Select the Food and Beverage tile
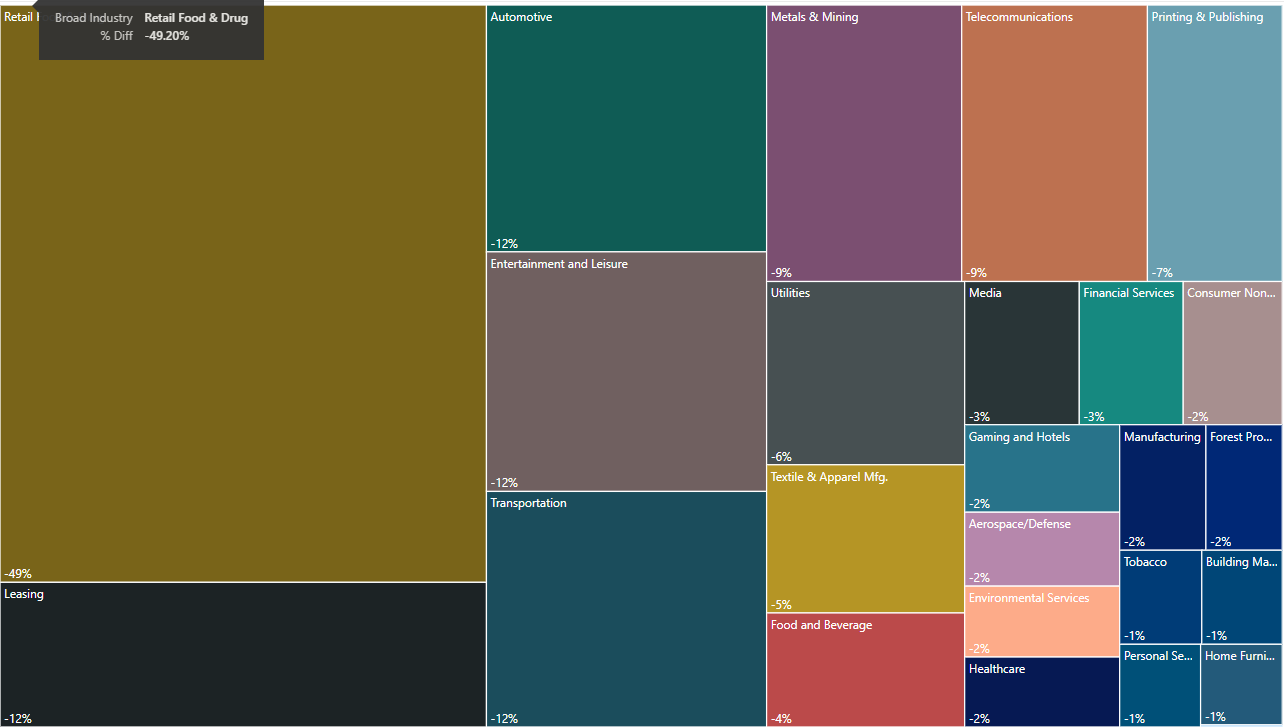The height and width of the screenshot is (728, 1284). [865, 670]
